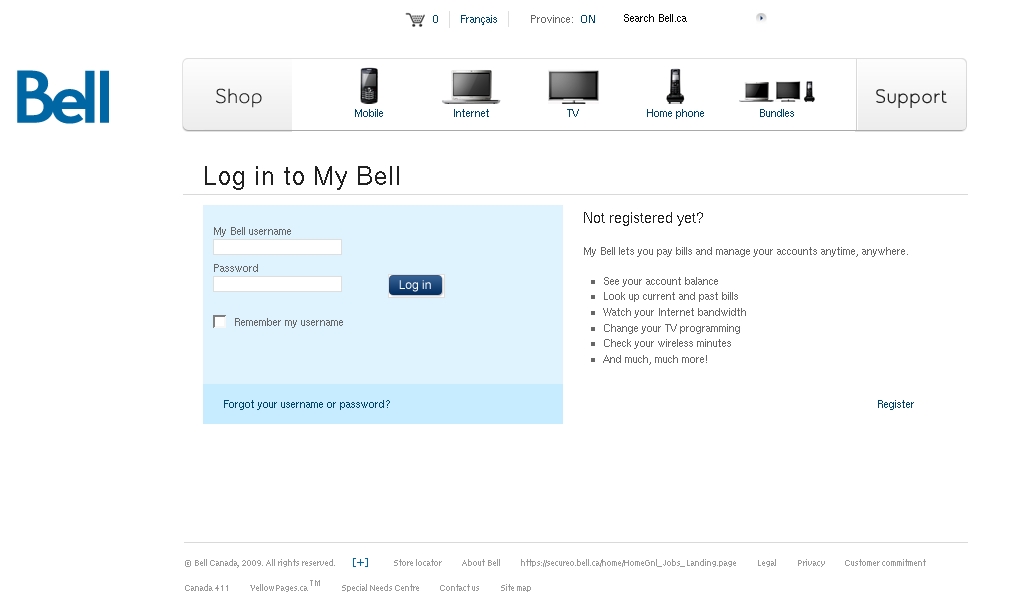Select the Internet laptop icon
This screenshot has height=603, width=1015.
[x=471, y=87]
